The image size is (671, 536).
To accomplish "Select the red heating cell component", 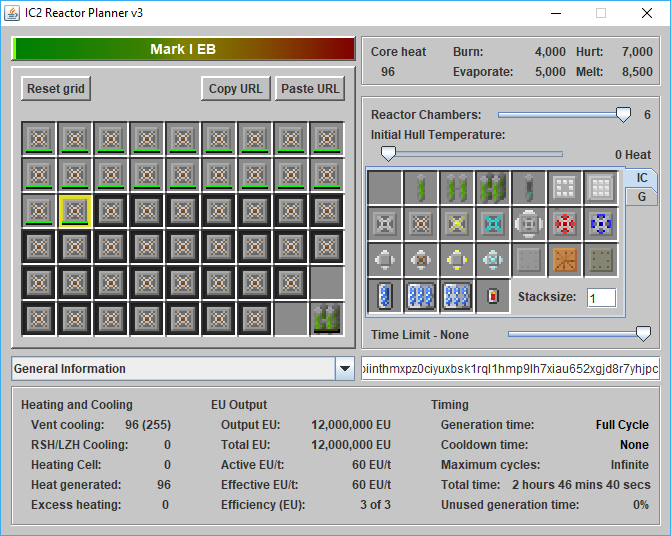I will (493, 296).
